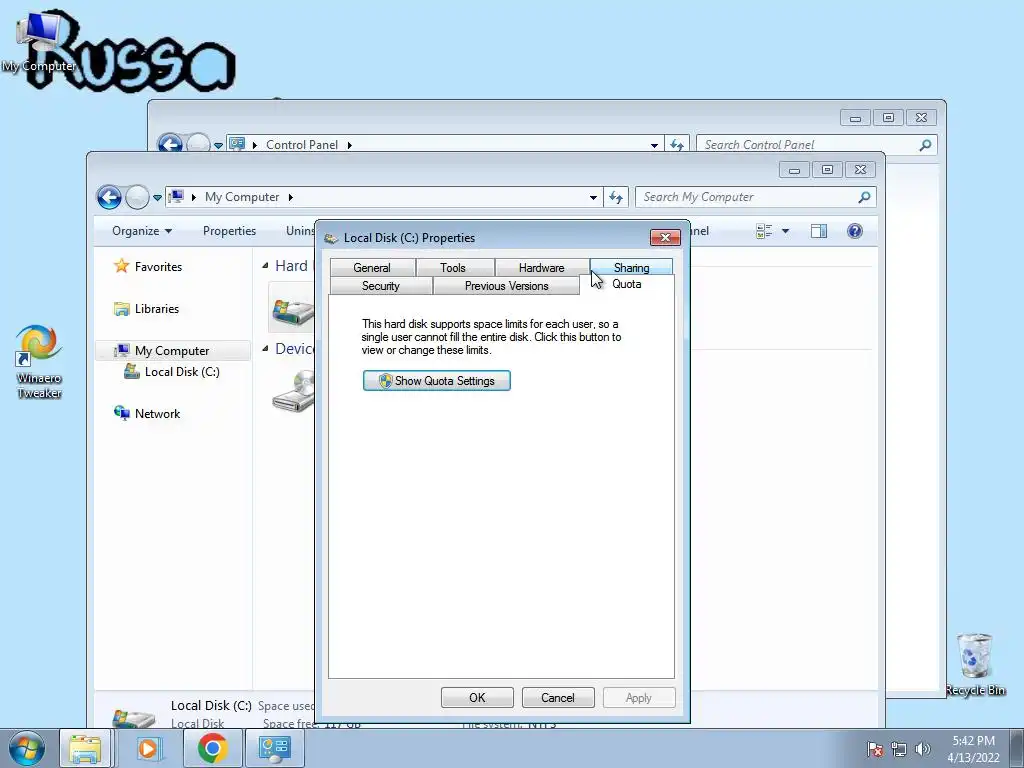The image size is (1024, 768).
Task: Expand breadcrumb arrow after Control Panel
Action: tap(349, 145)
